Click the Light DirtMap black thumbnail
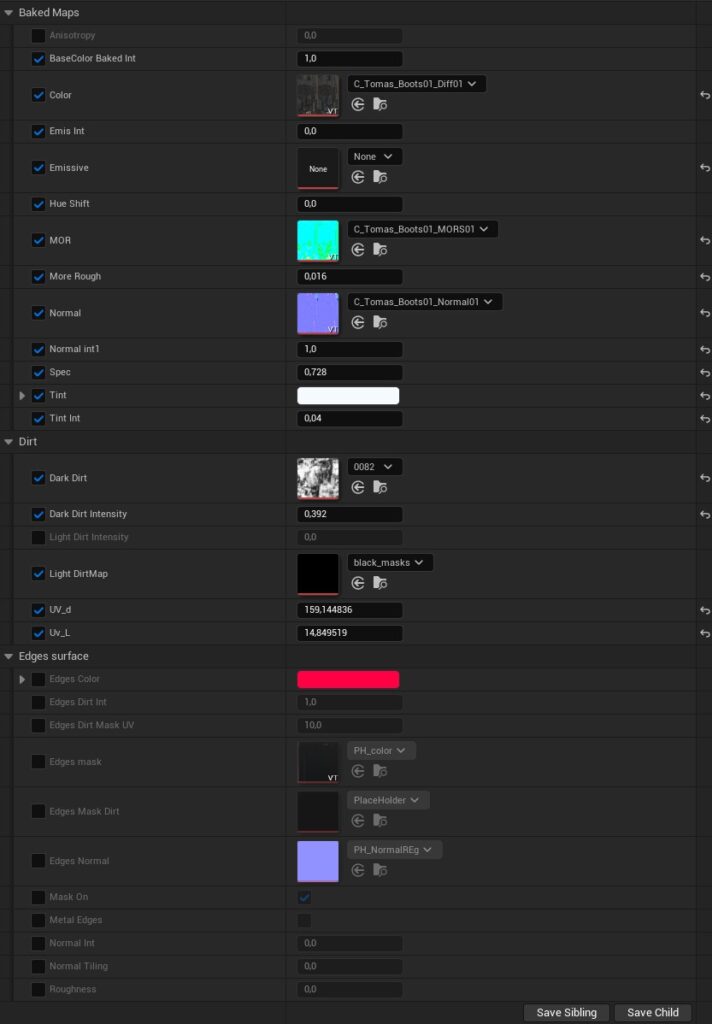This screenshot has height=1024, width=712. pyautogui.click(x=318, y=574)
